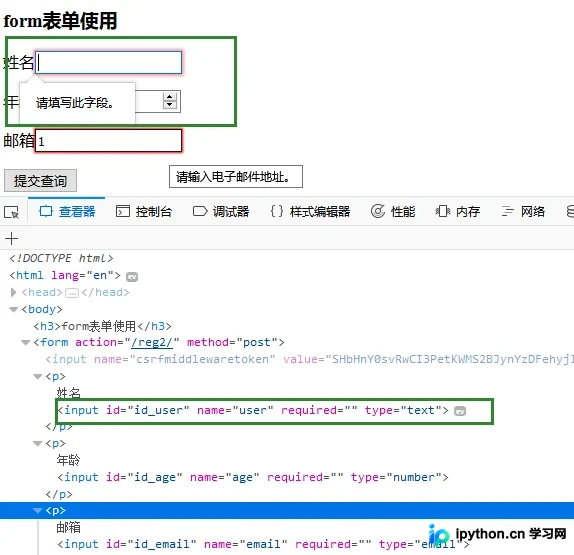The image size is (574, 555).
Task: Open the 查看器 inspector tab
Action: [67, 211]
